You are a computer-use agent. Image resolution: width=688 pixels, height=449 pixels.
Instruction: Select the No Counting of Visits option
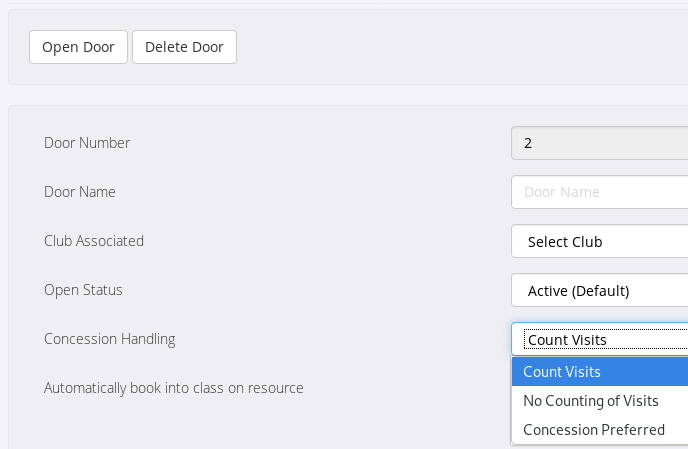click(x=600, y=401)
